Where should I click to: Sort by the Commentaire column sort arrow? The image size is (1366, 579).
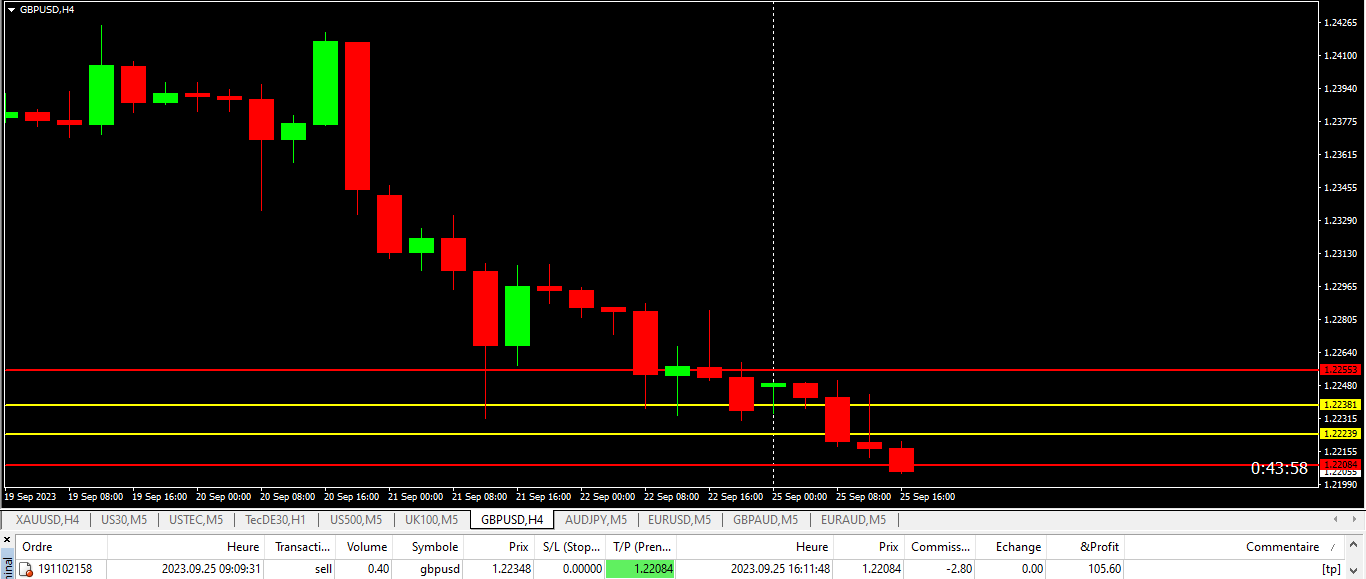(1331, 547)
